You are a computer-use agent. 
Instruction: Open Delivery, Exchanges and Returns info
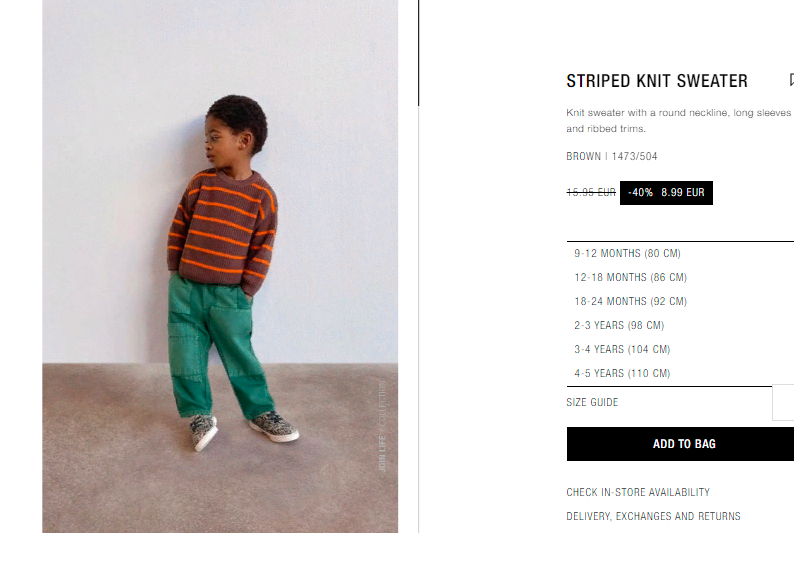(653, 516)
